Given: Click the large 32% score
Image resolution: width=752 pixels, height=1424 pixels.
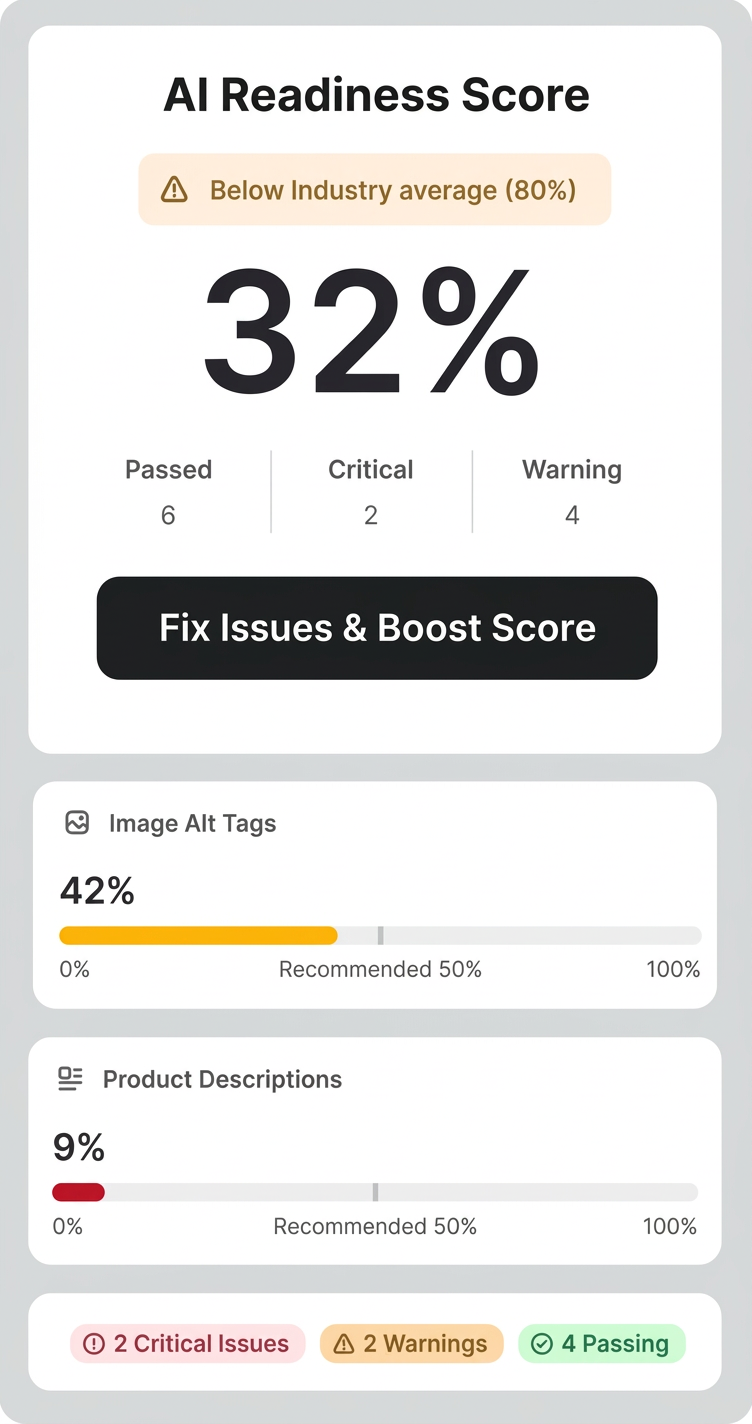Looking at the screenshot, I should click(372, 332).
